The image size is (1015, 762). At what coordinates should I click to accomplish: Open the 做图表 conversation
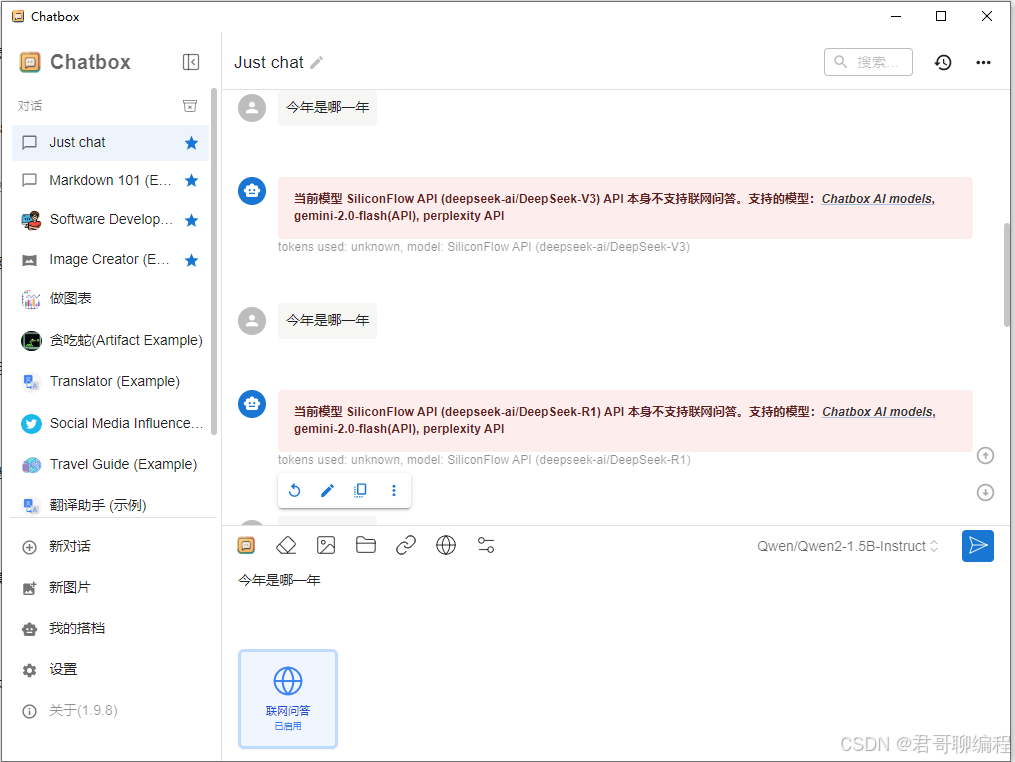pos(110,298)
